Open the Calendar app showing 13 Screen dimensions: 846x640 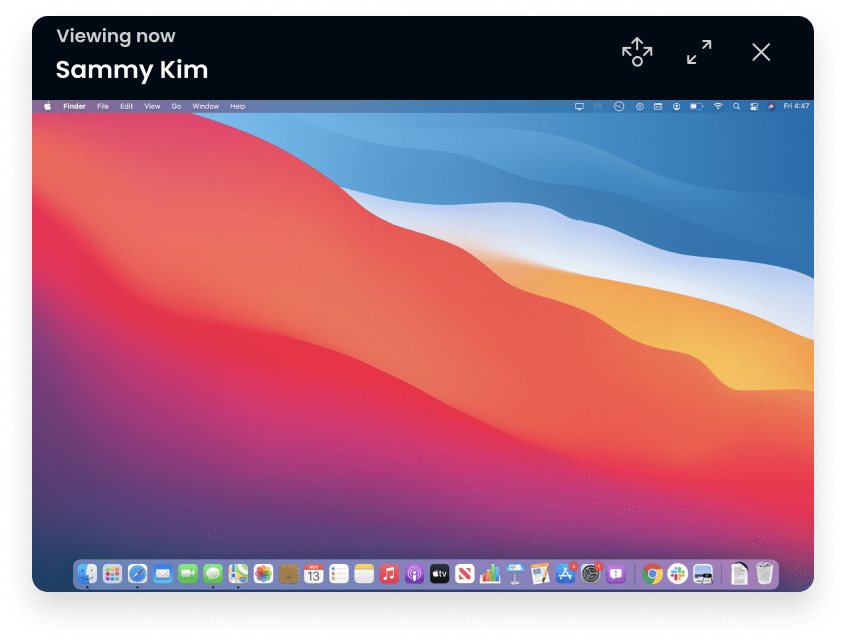click(313, 574)
